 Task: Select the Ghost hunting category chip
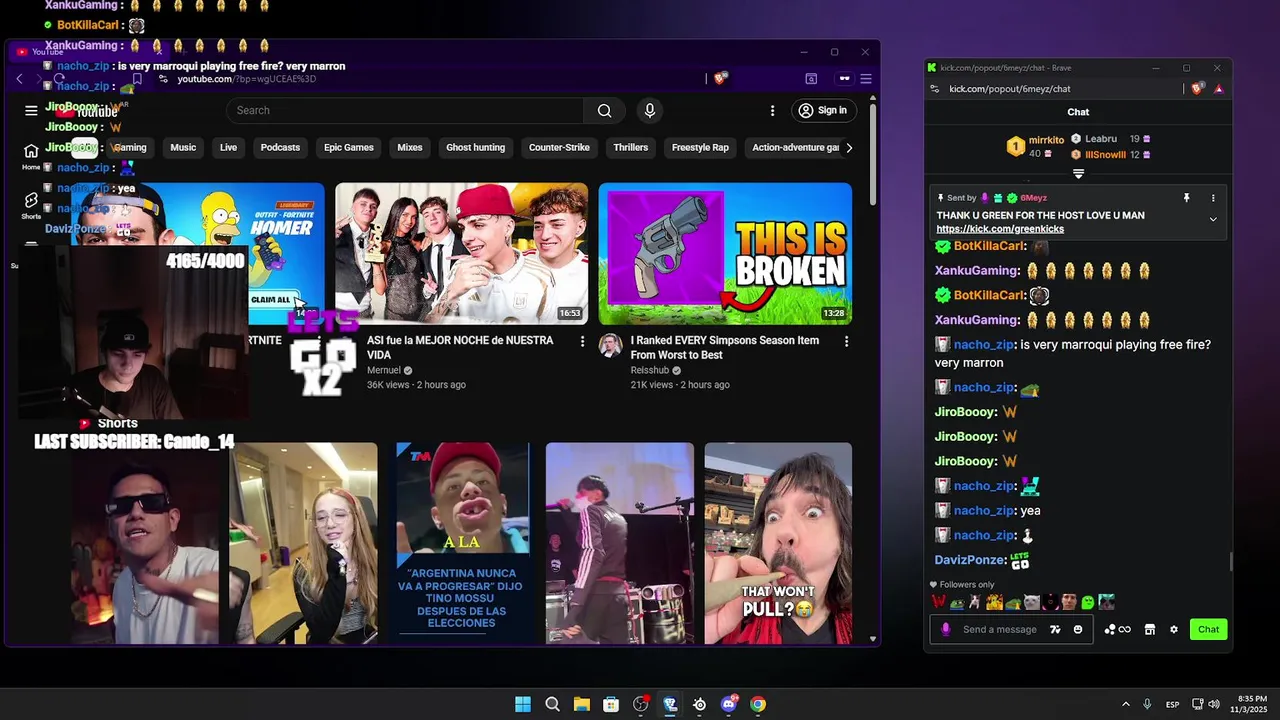475,147
